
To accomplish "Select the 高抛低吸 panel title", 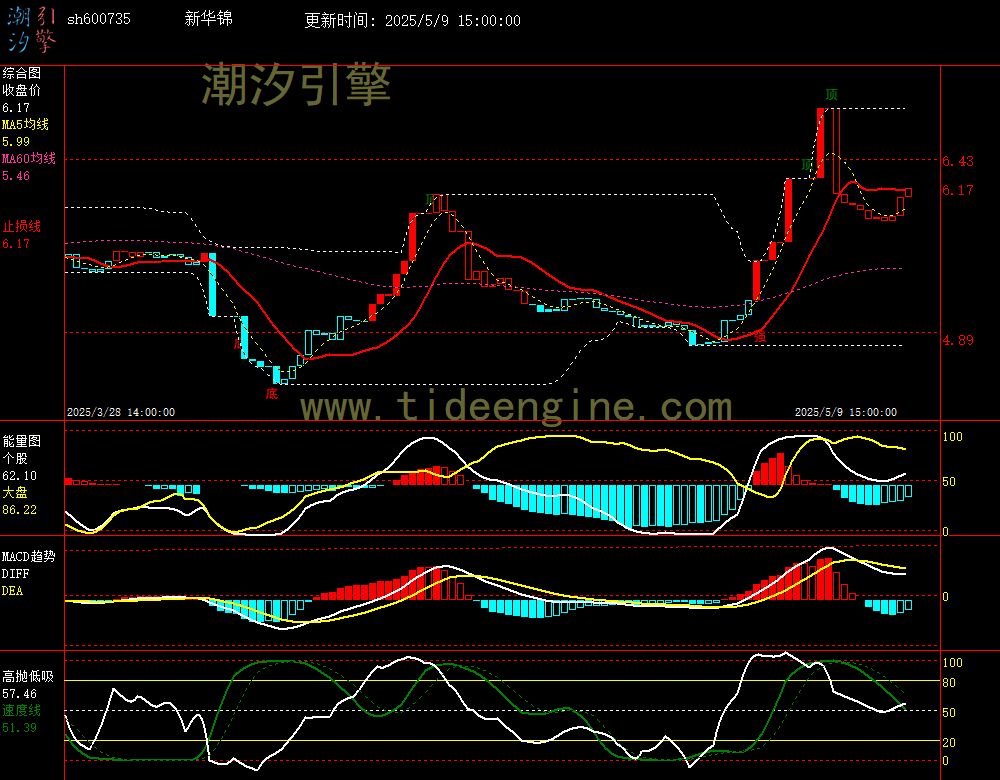I will tap(28, 676).
